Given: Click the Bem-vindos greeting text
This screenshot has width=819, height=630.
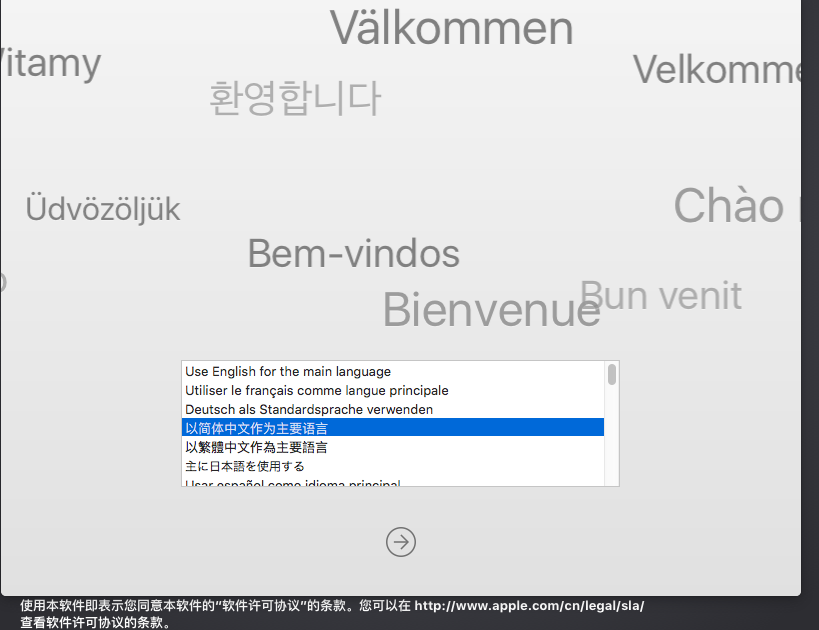Looking at the screenshot, I should (354, 253).
